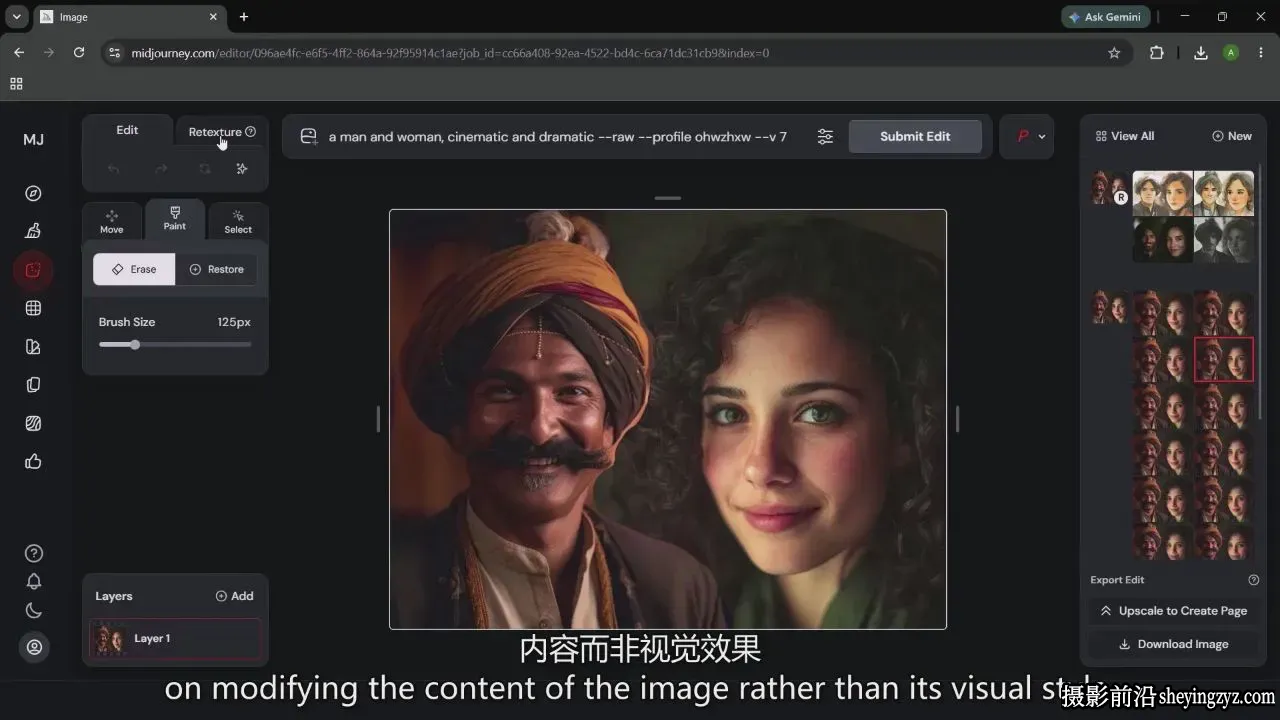The width and height of the screenshot is (1280, 720).
Task: Toggle dark mode moon icon
Action: [34, 610]
